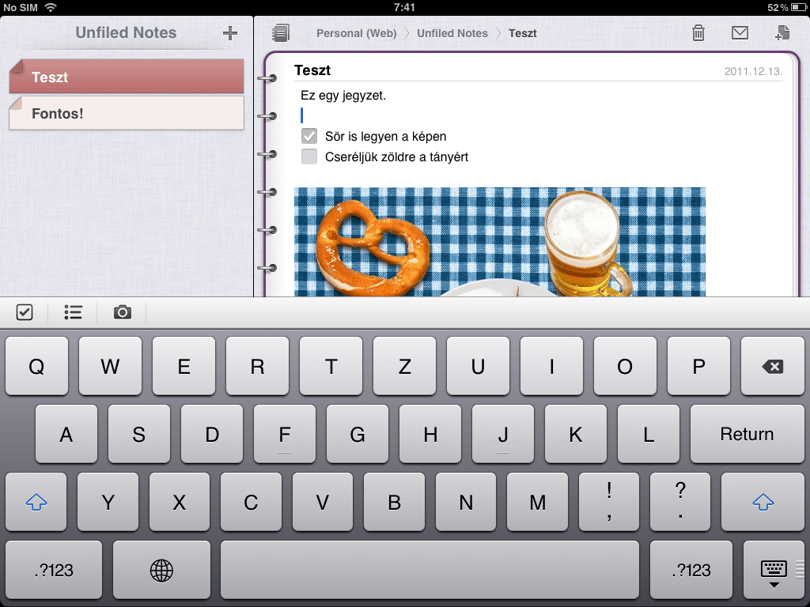The image size is (810, 607).
Task: Go to Unfiled Notes breadcrumb
Action: pyautogui.click(x=452, y=33)
